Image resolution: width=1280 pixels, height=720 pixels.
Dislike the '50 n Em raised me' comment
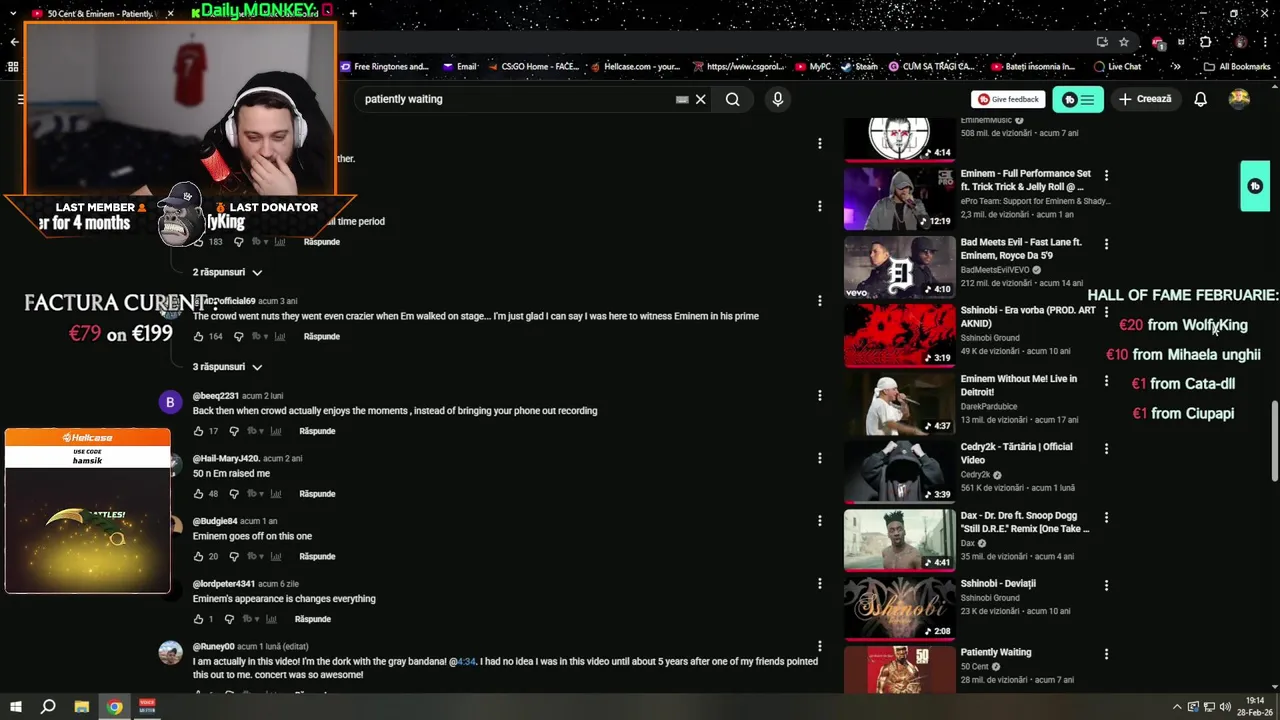(x=234, y=494)
